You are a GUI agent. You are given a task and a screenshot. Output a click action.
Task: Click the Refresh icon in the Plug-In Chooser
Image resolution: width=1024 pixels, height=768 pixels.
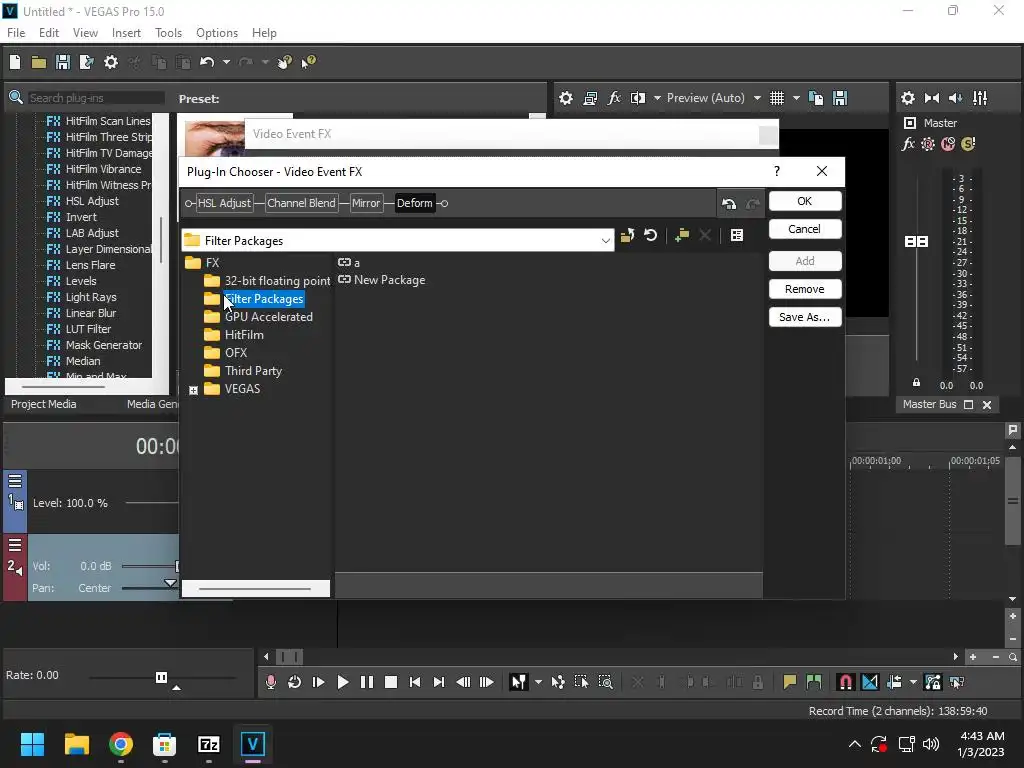650,235
